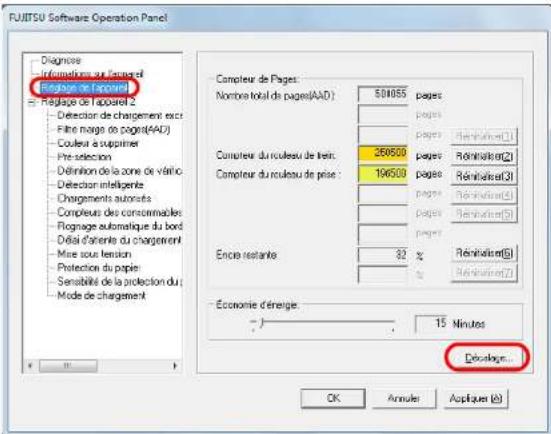Select Diagnose in the tree

pyautogui.click(x=61, y=60)
